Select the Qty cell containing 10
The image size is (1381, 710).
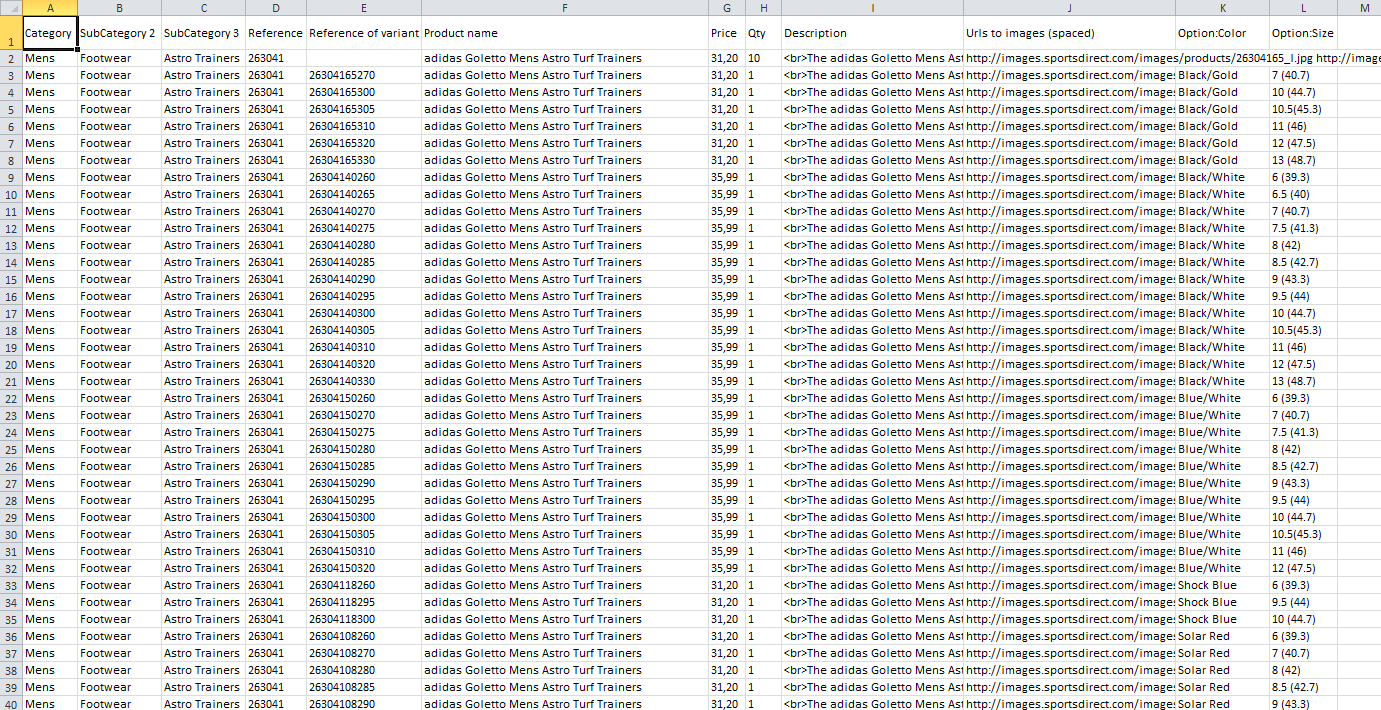pos(763,59)
